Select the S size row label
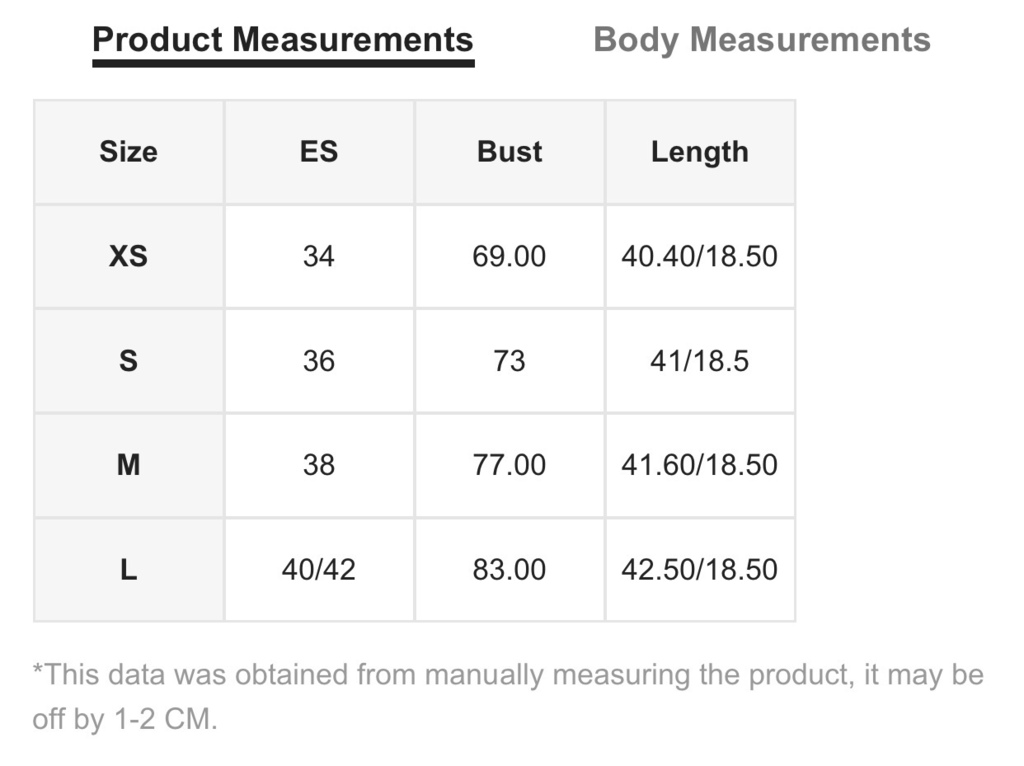Image resolution: width=1024 pixels, height=766 pixels. [129, 360]
